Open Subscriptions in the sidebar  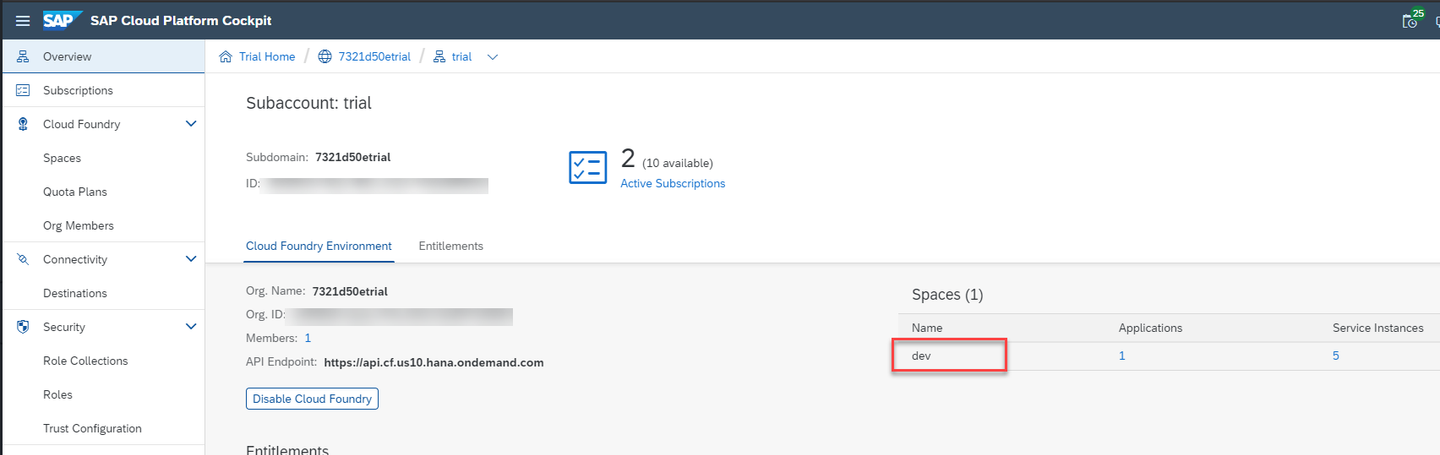point(102,91)
